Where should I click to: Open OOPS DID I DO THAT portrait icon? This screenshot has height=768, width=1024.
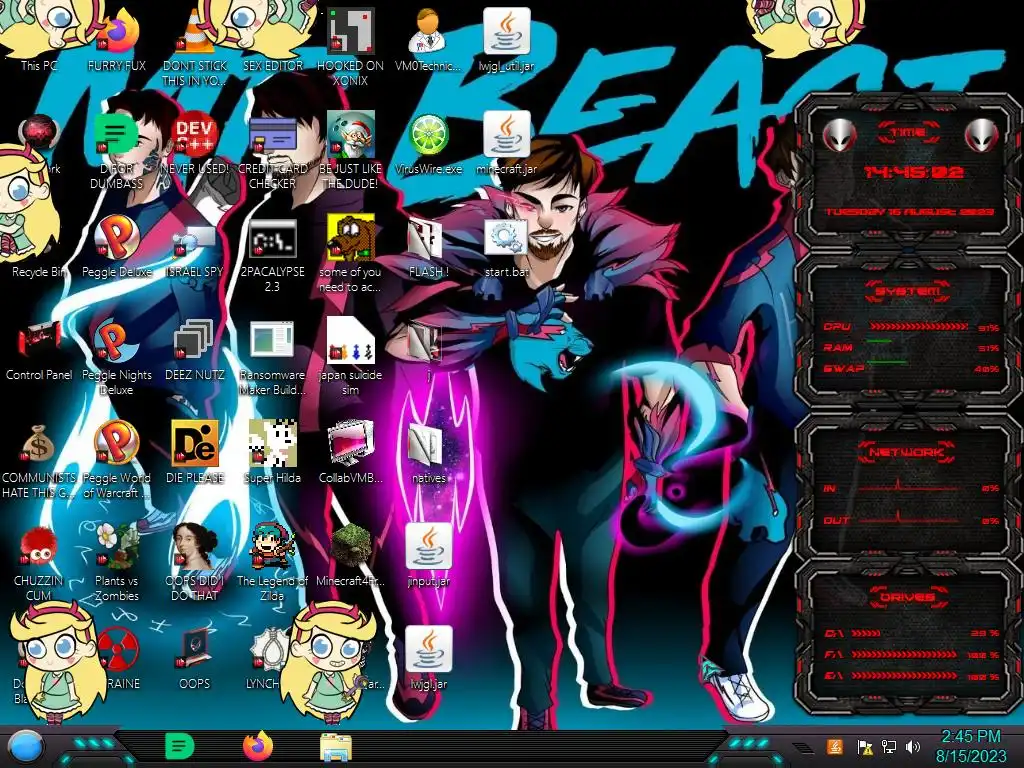(195, 563)
